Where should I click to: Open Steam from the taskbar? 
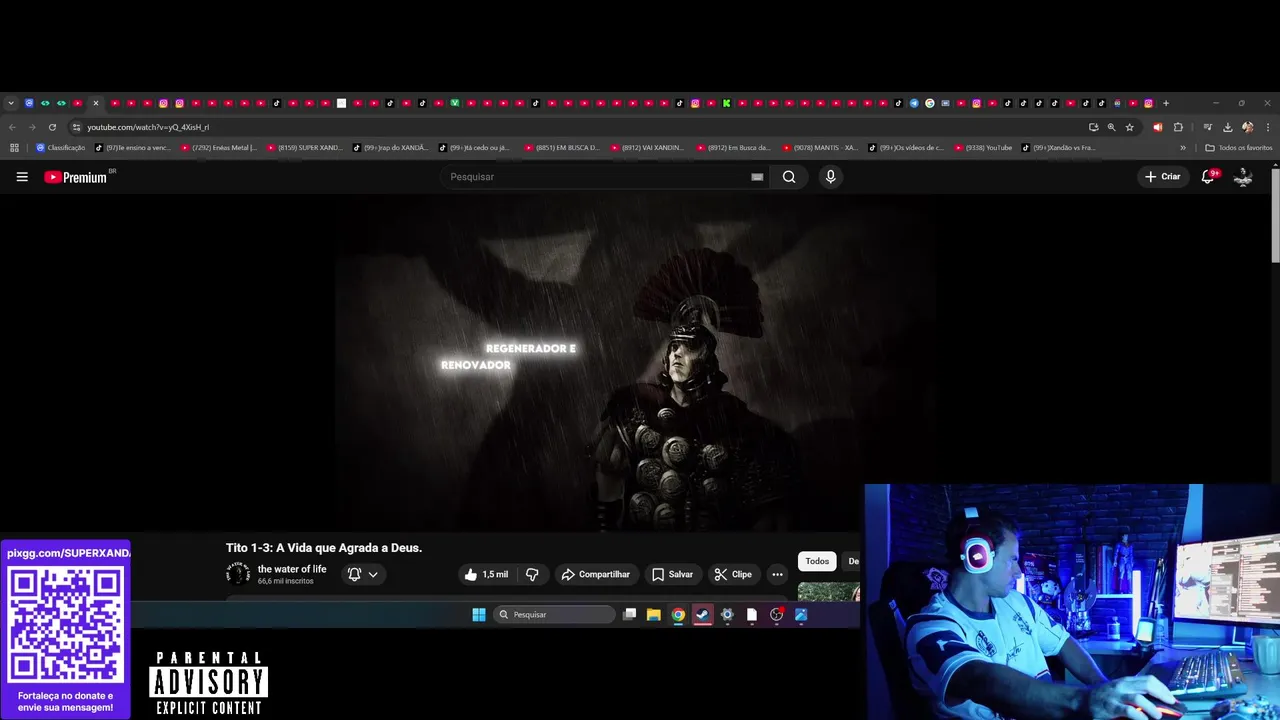pos(703,615)
